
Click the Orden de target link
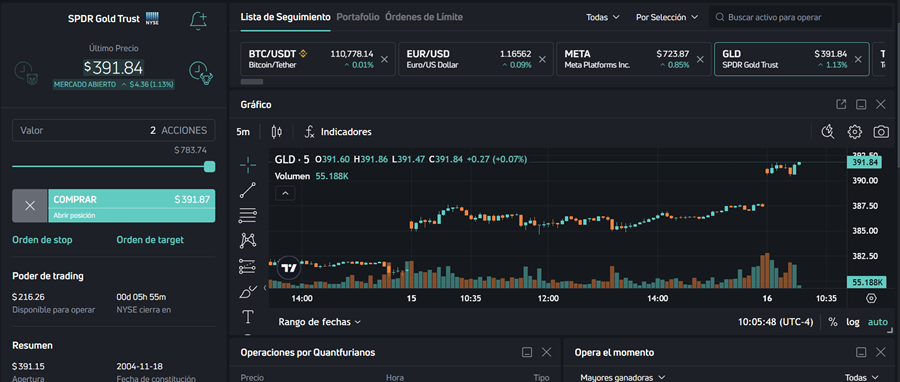point(150,240)
